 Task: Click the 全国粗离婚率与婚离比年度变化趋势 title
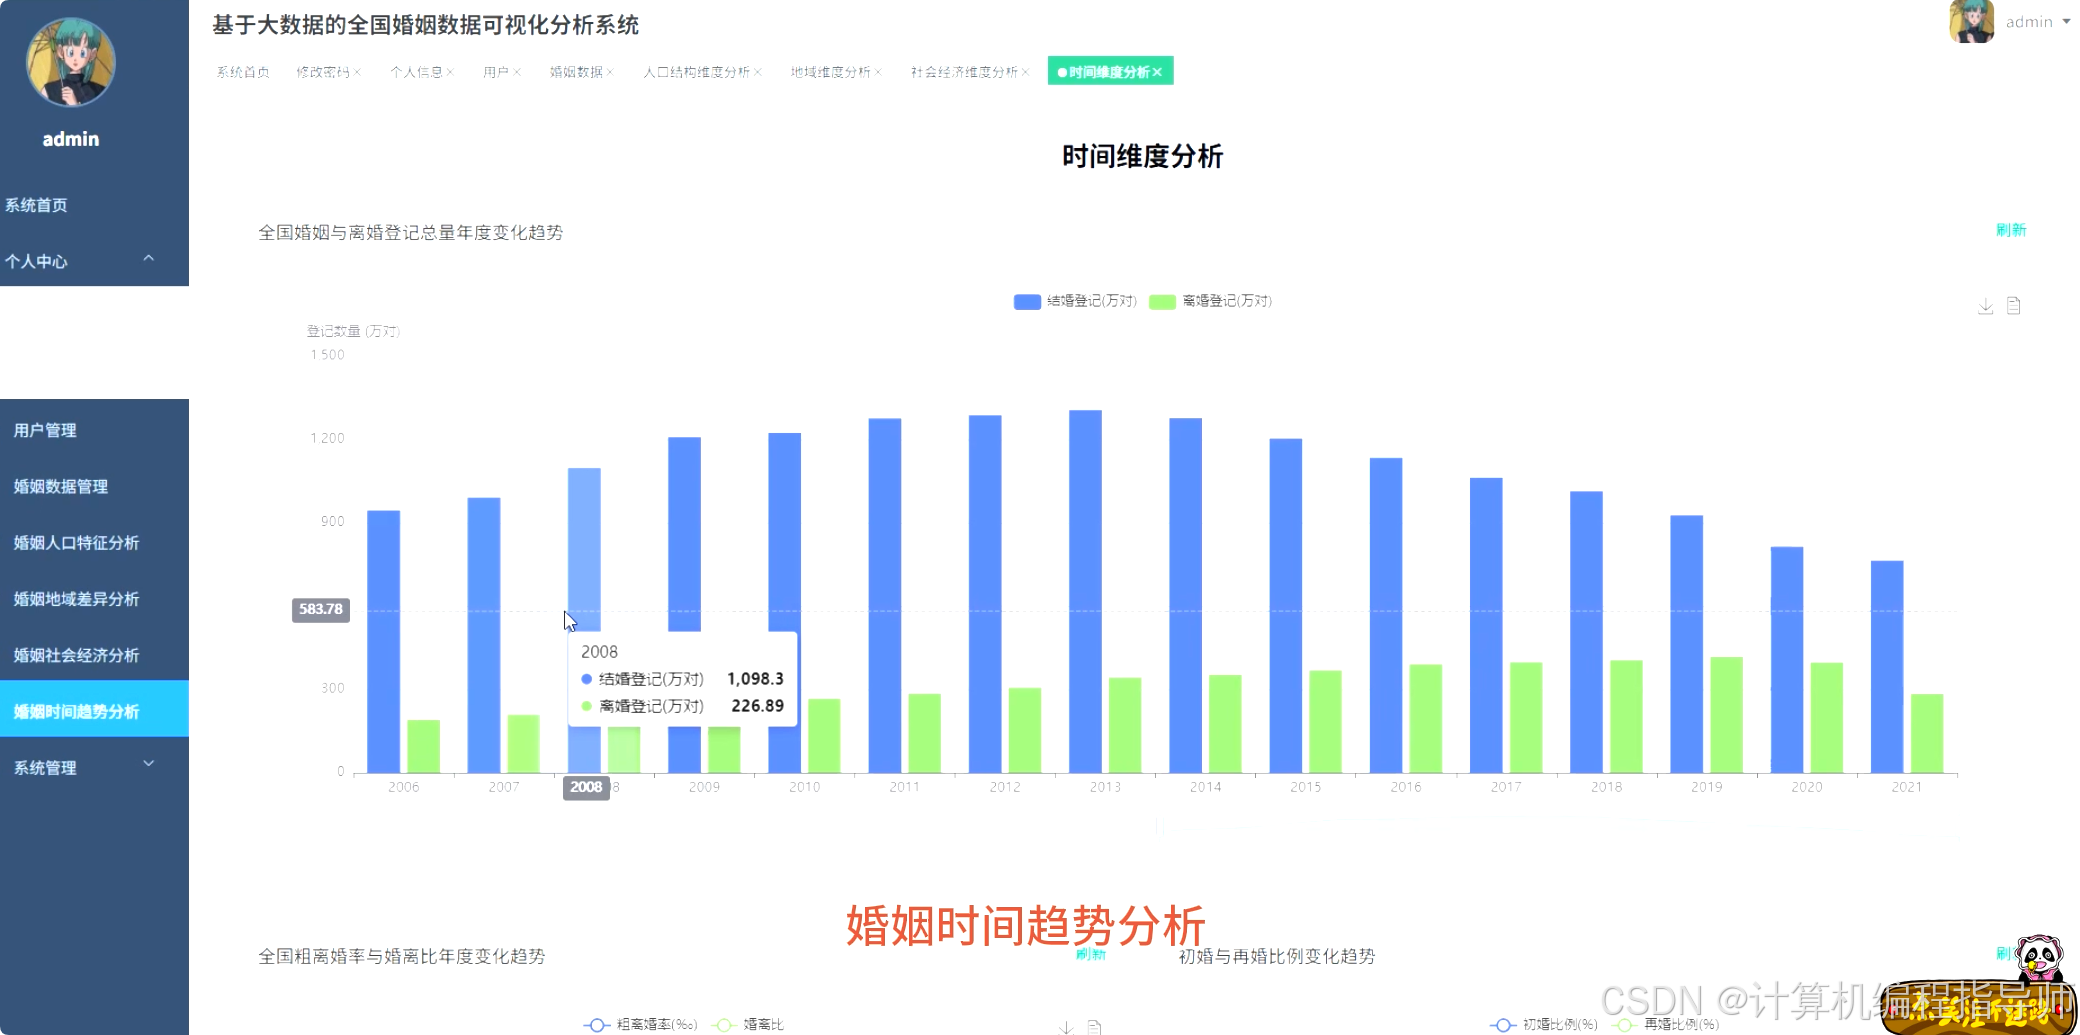point(401,956)
